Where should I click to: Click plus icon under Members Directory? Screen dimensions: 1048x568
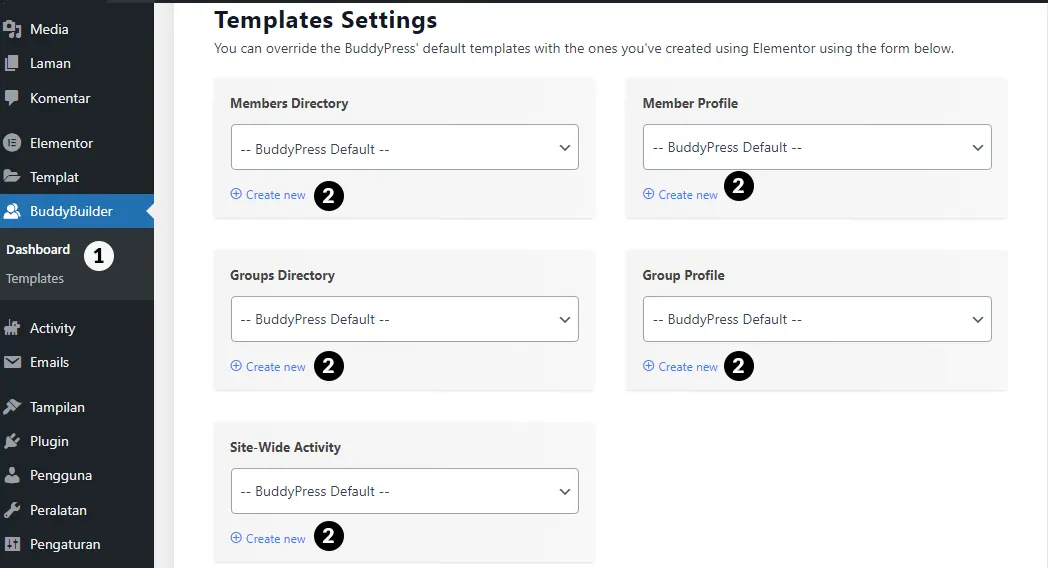pyautogui.click(x=236, y=194)
